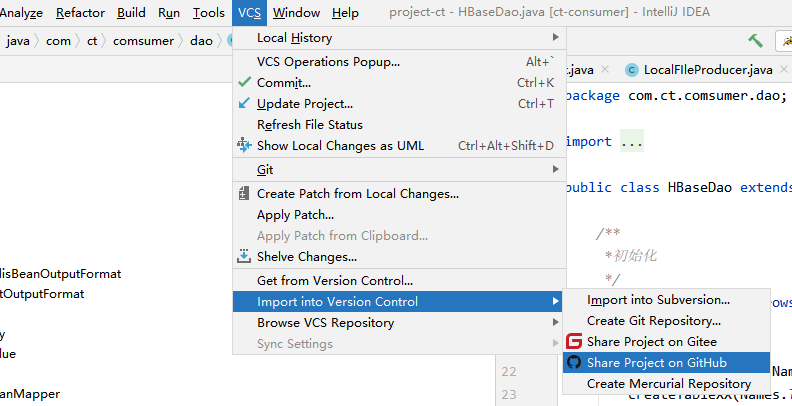Open the Analyze menu
The width and height of the screenshot is (792, 406).
21,13
